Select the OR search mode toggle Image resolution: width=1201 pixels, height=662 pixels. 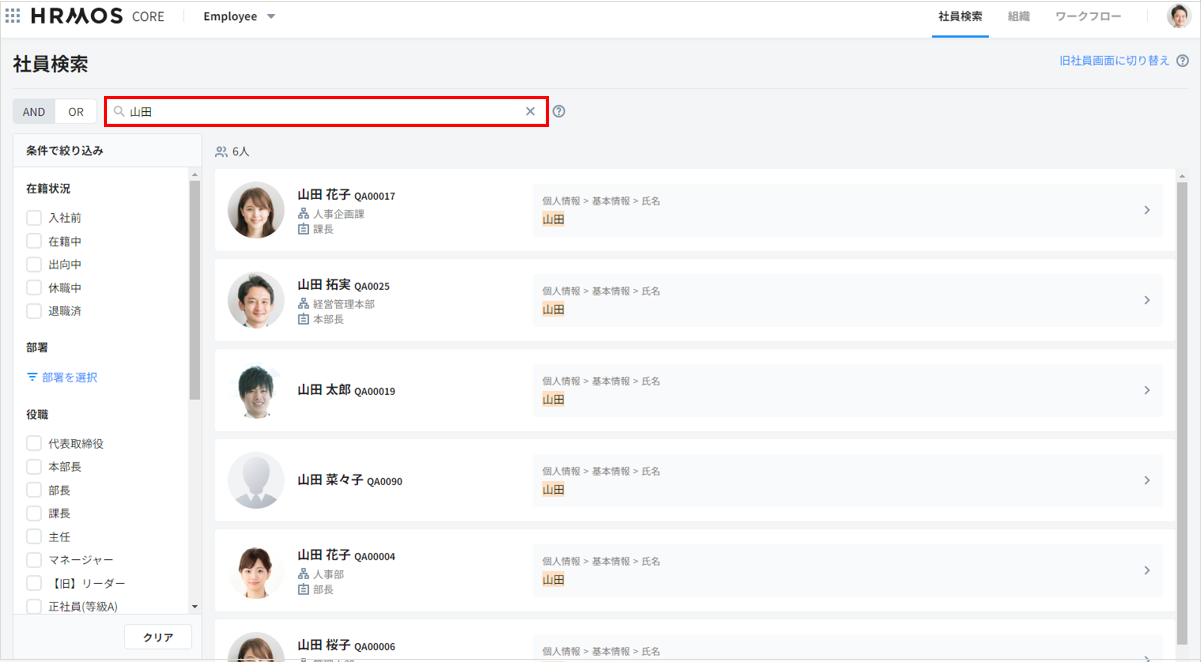[x=76, y=112]
